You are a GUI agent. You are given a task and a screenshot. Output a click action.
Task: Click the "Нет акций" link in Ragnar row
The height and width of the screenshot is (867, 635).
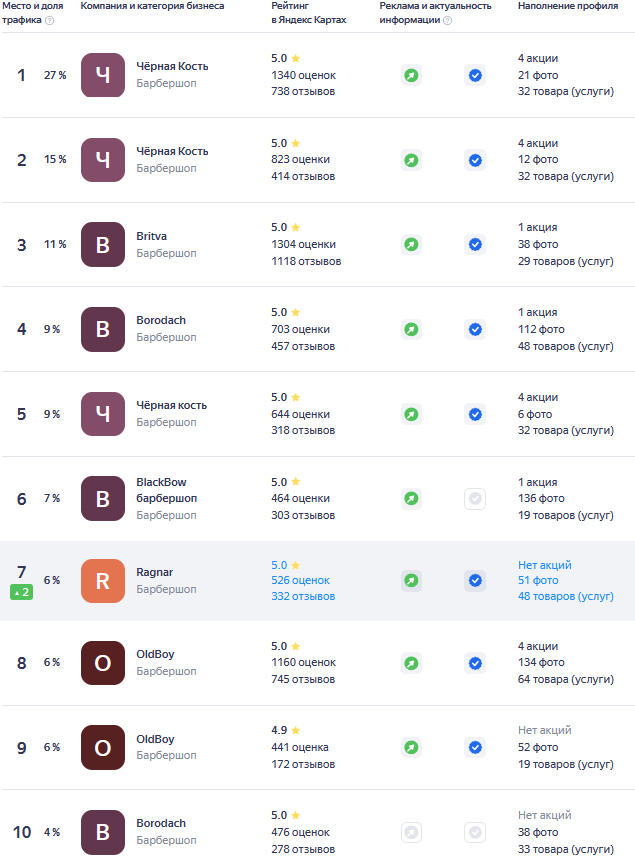coord(545,565)
